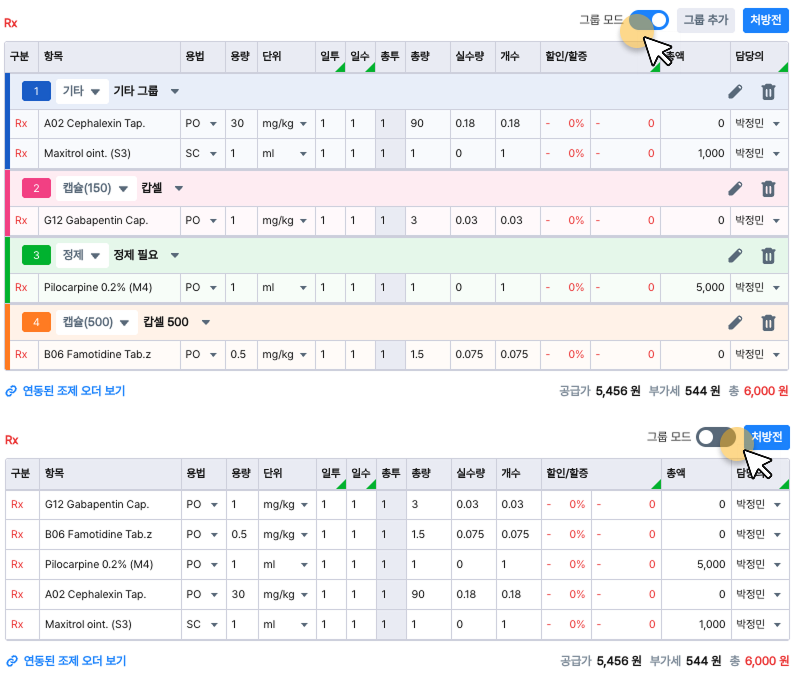This screenshot has height=682, width=799.
Task: Select B06 Famotidine Tab.z in ungrouped table
Action: pyautogui.click(x=98, y=535)
